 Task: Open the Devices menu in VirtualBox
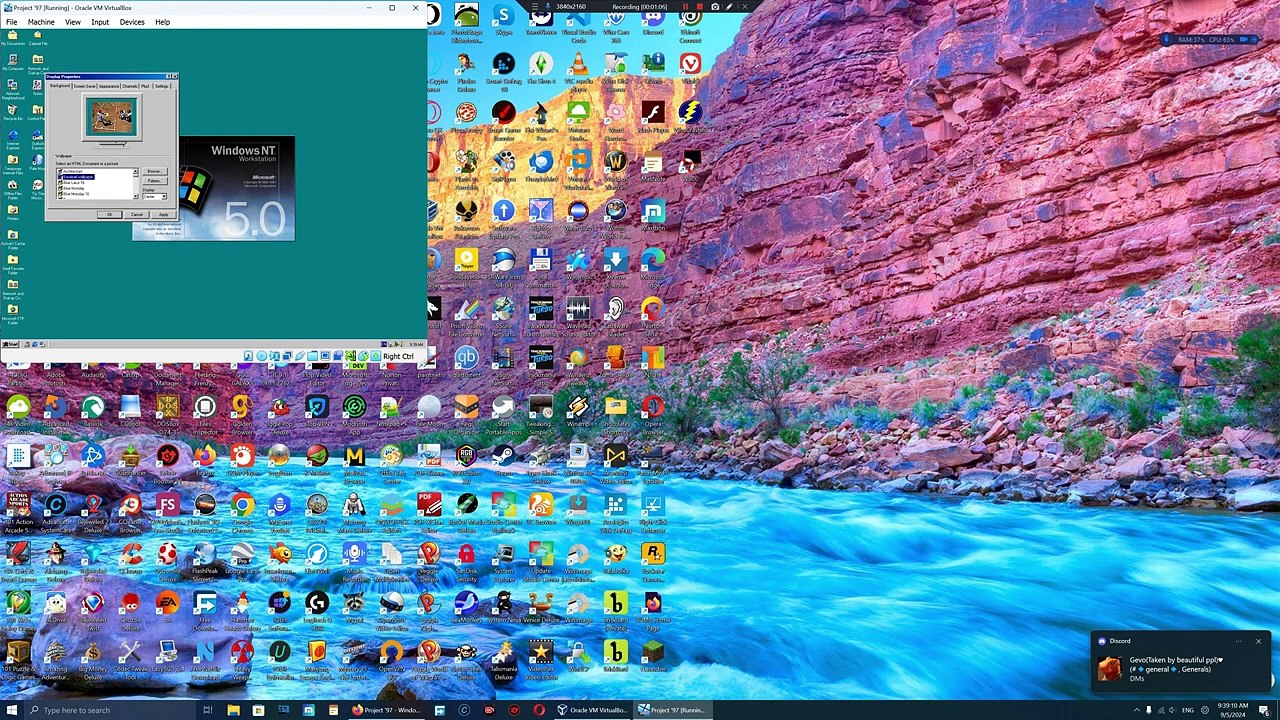[x=132, y=22]
